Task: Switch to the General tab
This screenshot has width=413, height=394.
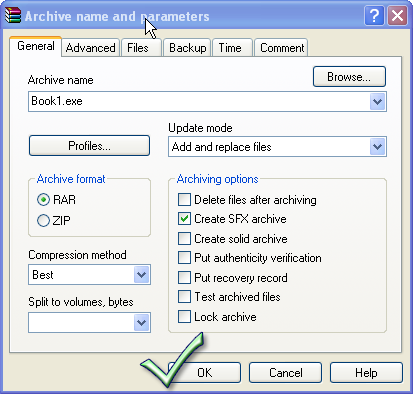Action: tap(36, 46)
